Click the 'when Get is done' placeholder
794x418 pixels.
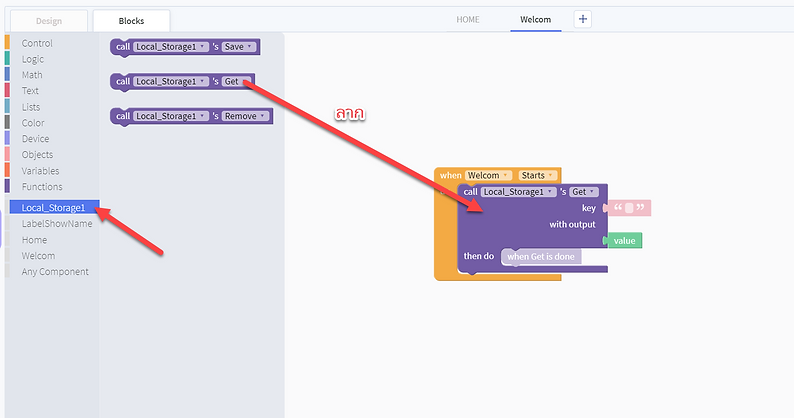541,256
